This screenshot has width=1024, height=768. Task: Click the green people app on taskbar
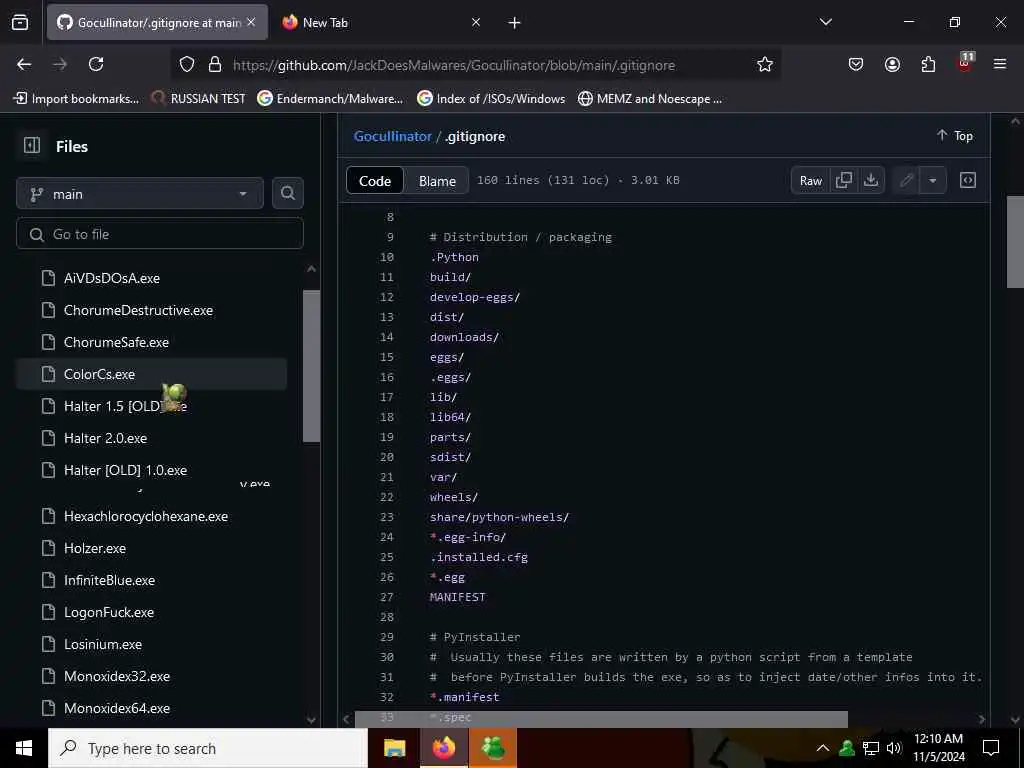tap(493, 748)
